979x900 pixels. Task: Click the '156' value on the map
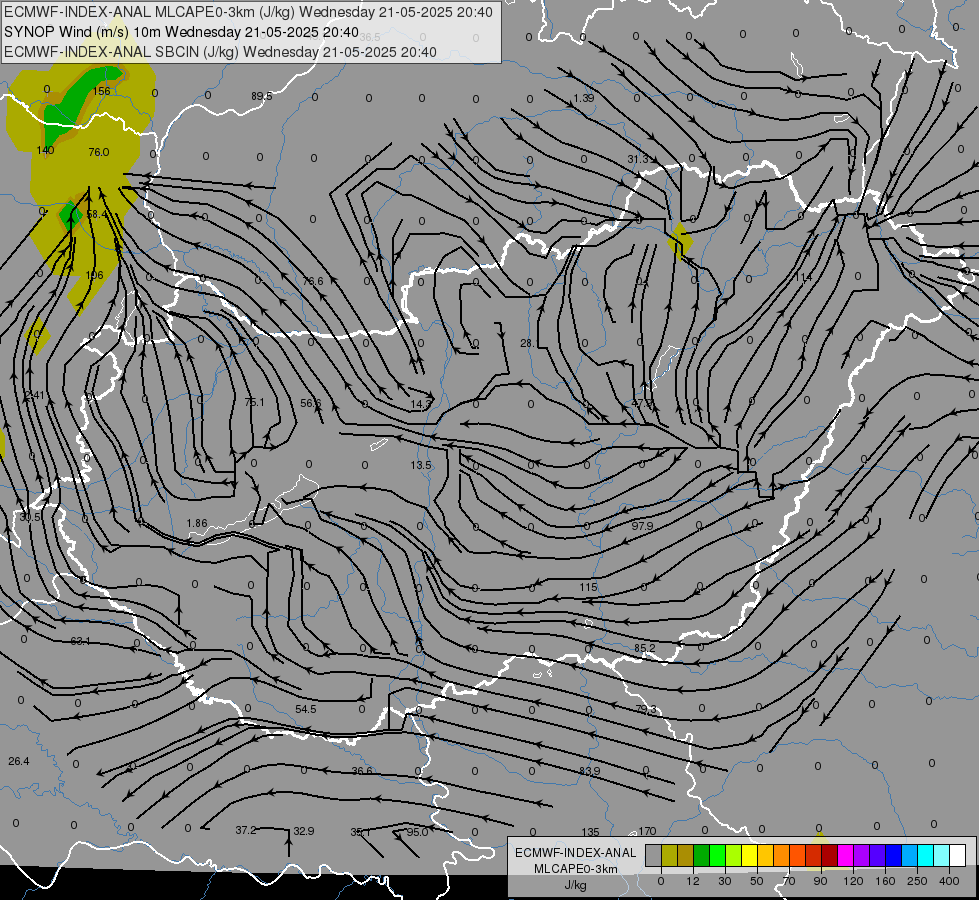101,91
